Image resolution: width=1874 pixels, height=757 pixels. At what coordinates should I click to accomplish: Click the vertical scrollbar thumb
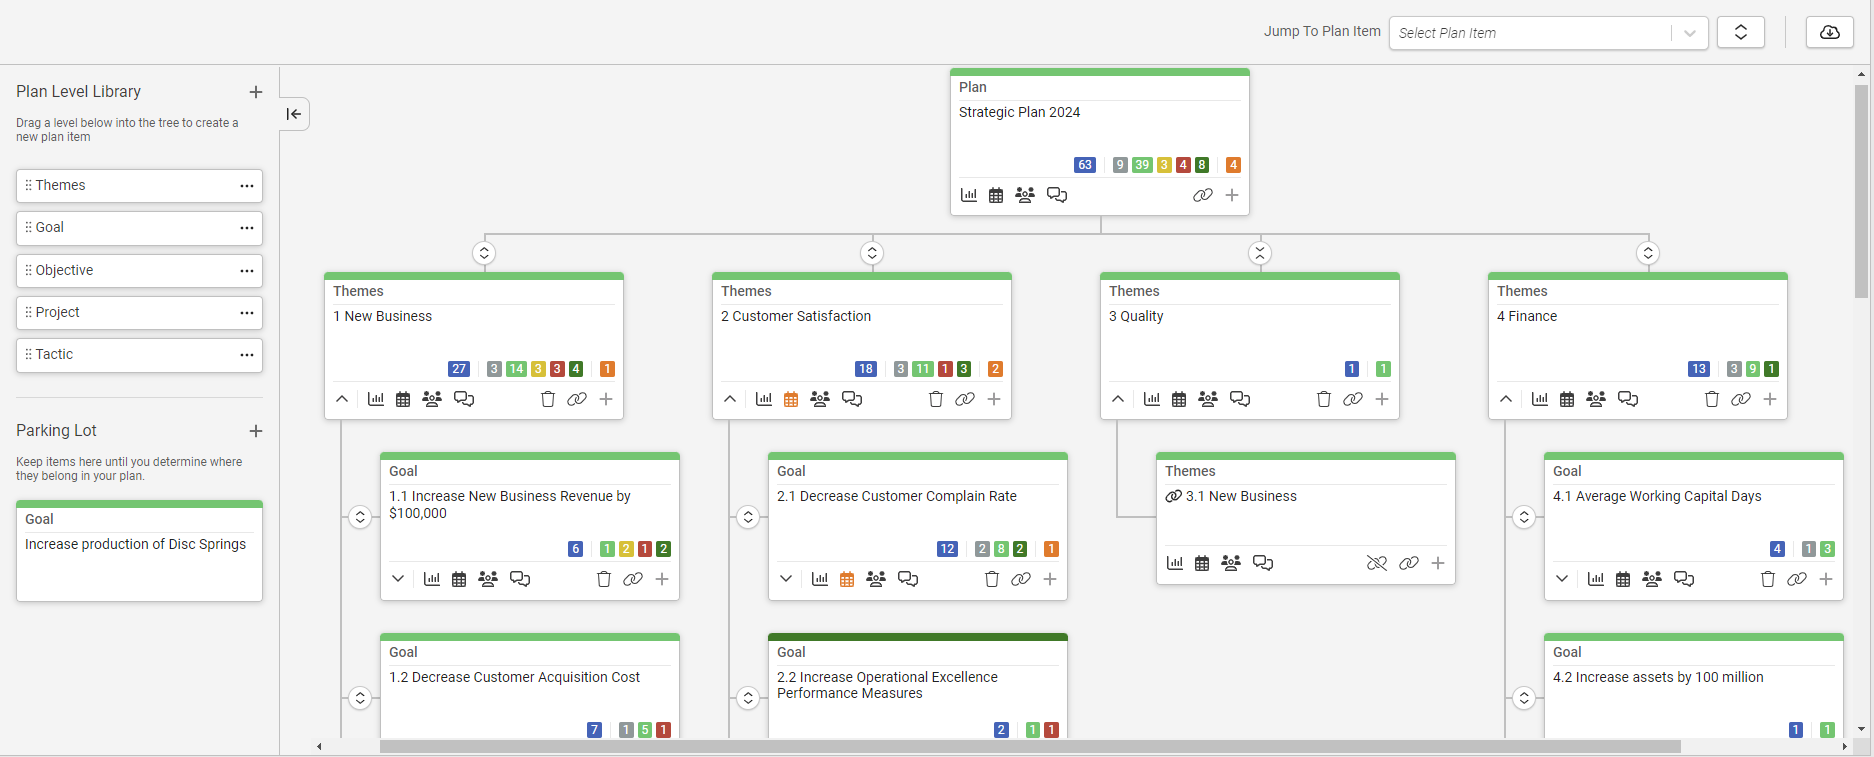point(1861,191)
